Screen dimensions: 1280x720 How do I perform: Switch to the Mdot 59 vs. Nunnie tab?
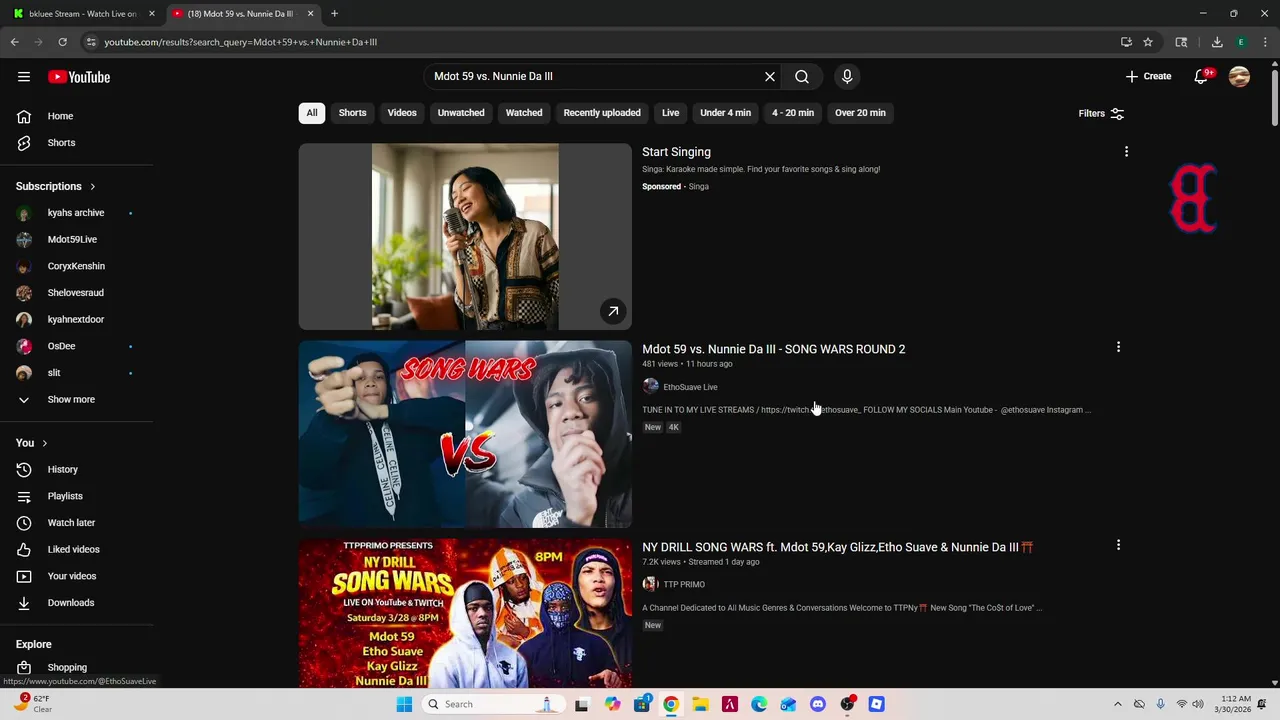(244, 14)
